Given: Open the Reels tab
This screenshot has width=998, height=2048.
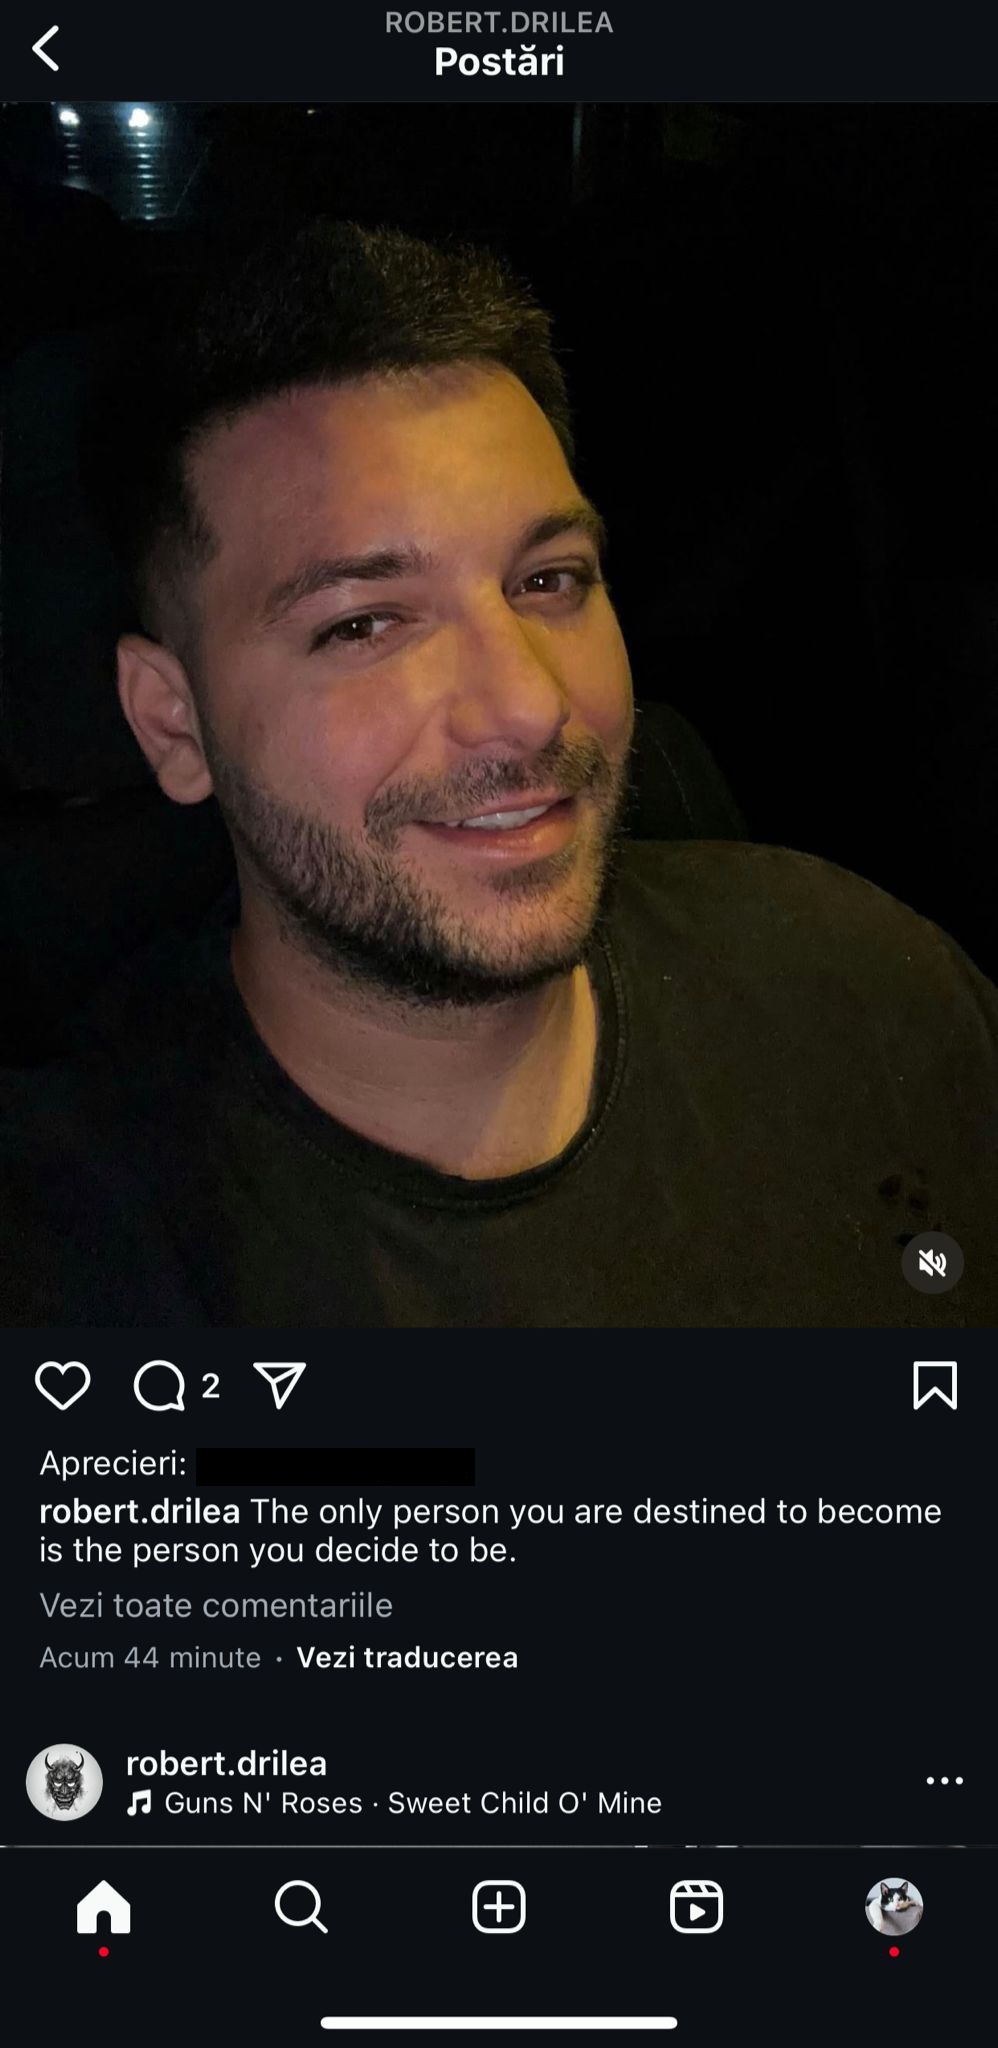Looking at the screenshot, I should click(x=696, y=1907).
